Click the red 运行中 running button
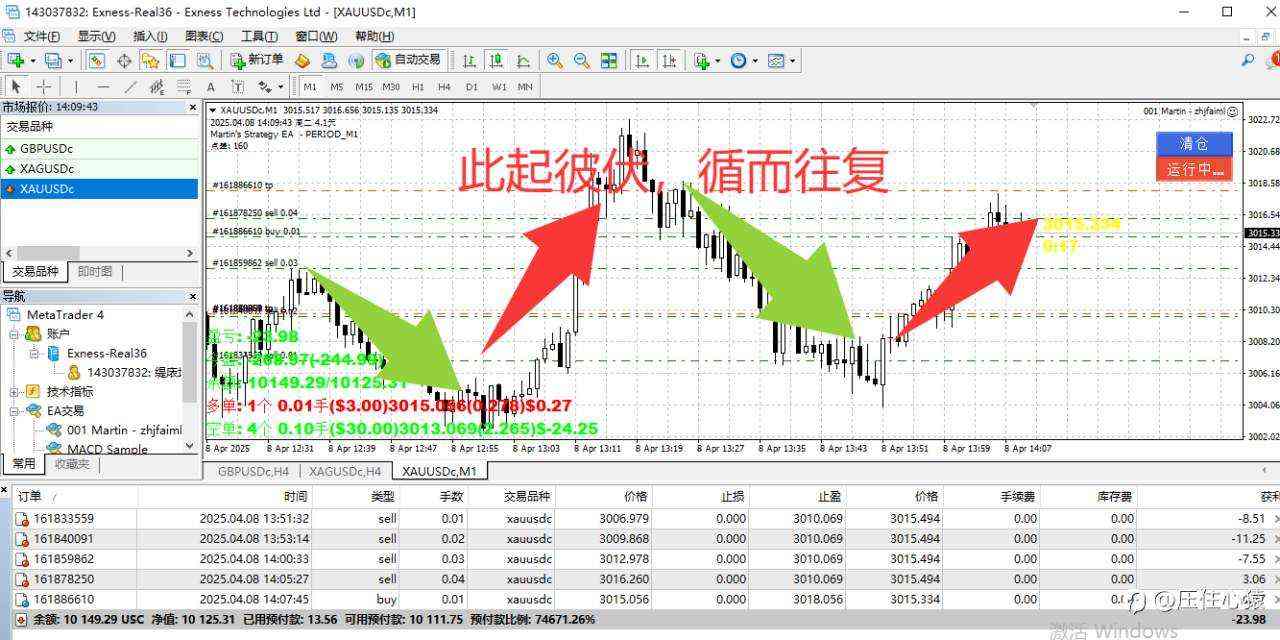Screen dimensions: 1280x640 (1194, 169)
